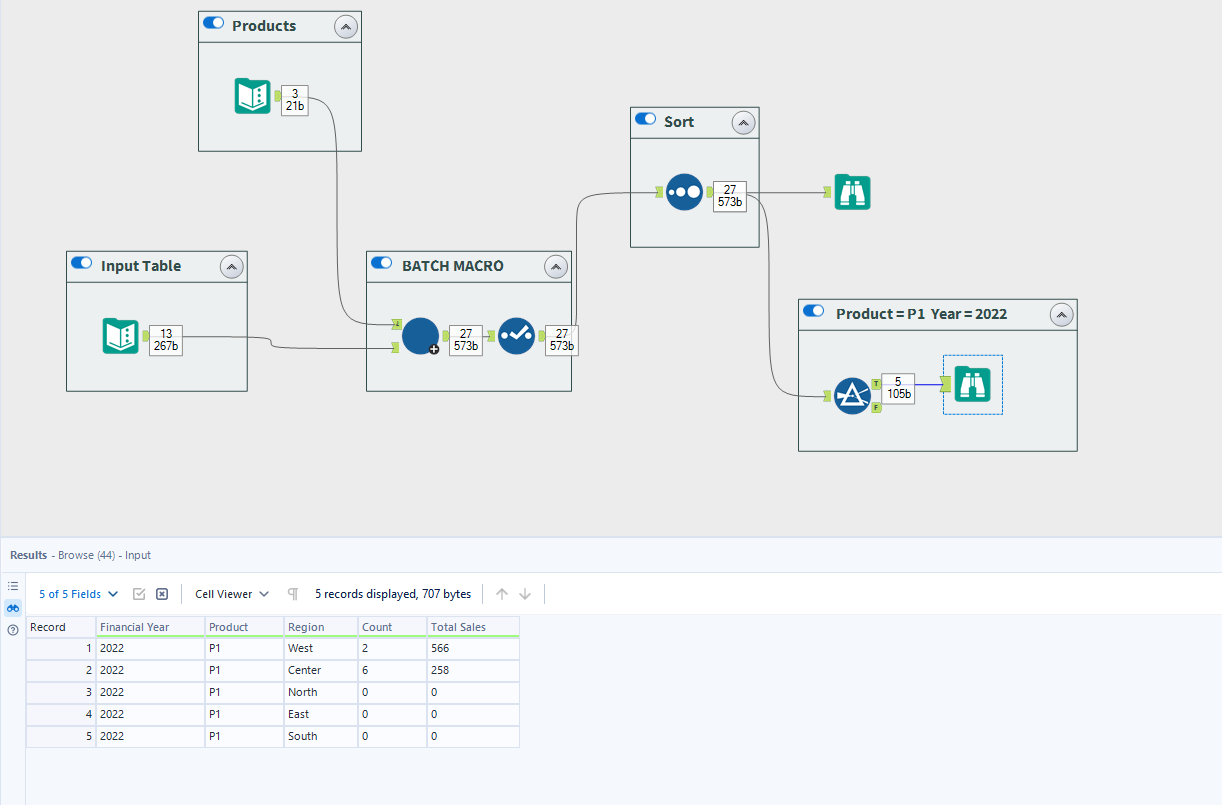Select the Filter tool in Product = P1 container
Image resolution: width=1222 pixels, height=805 pixels.
852,395
